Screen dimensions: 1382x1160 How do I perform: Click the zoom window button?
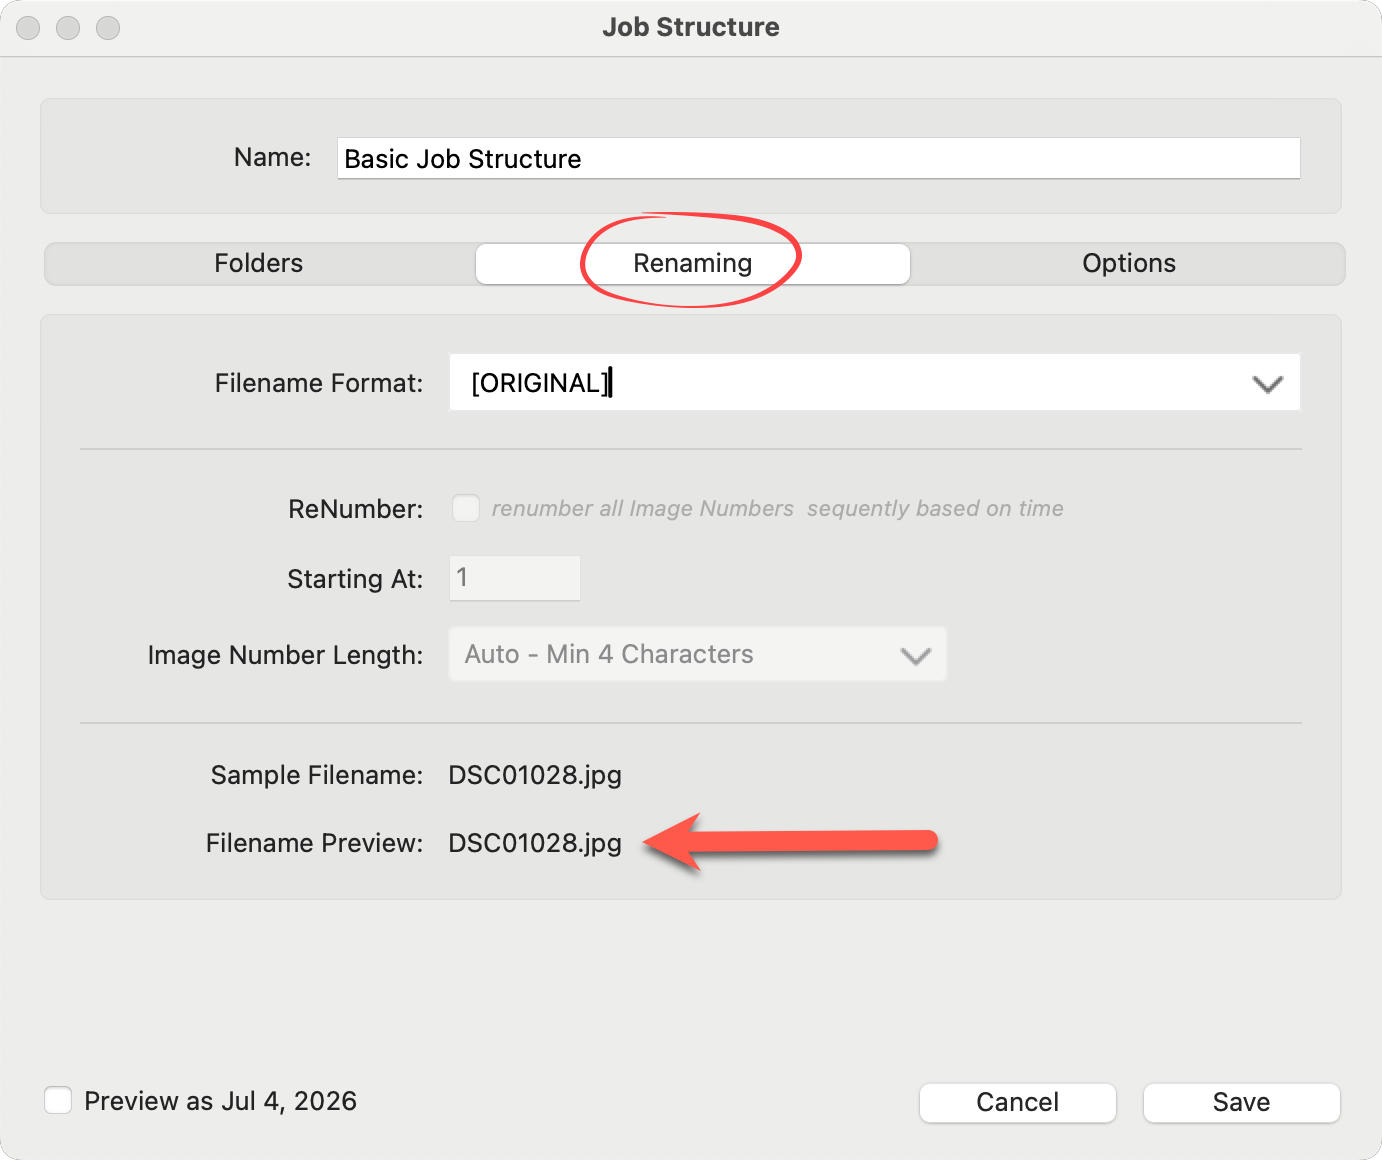click(x=108, y=28)
